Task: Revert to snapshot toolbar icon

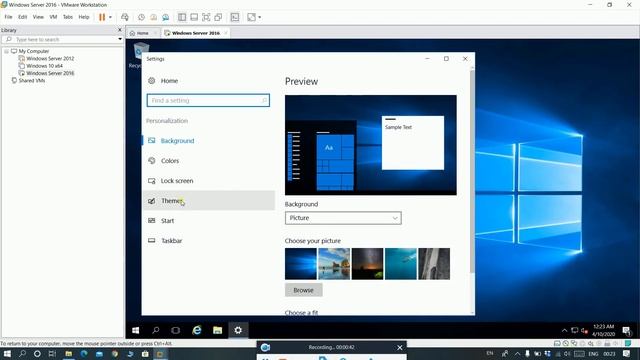Action: coord(153,17)
